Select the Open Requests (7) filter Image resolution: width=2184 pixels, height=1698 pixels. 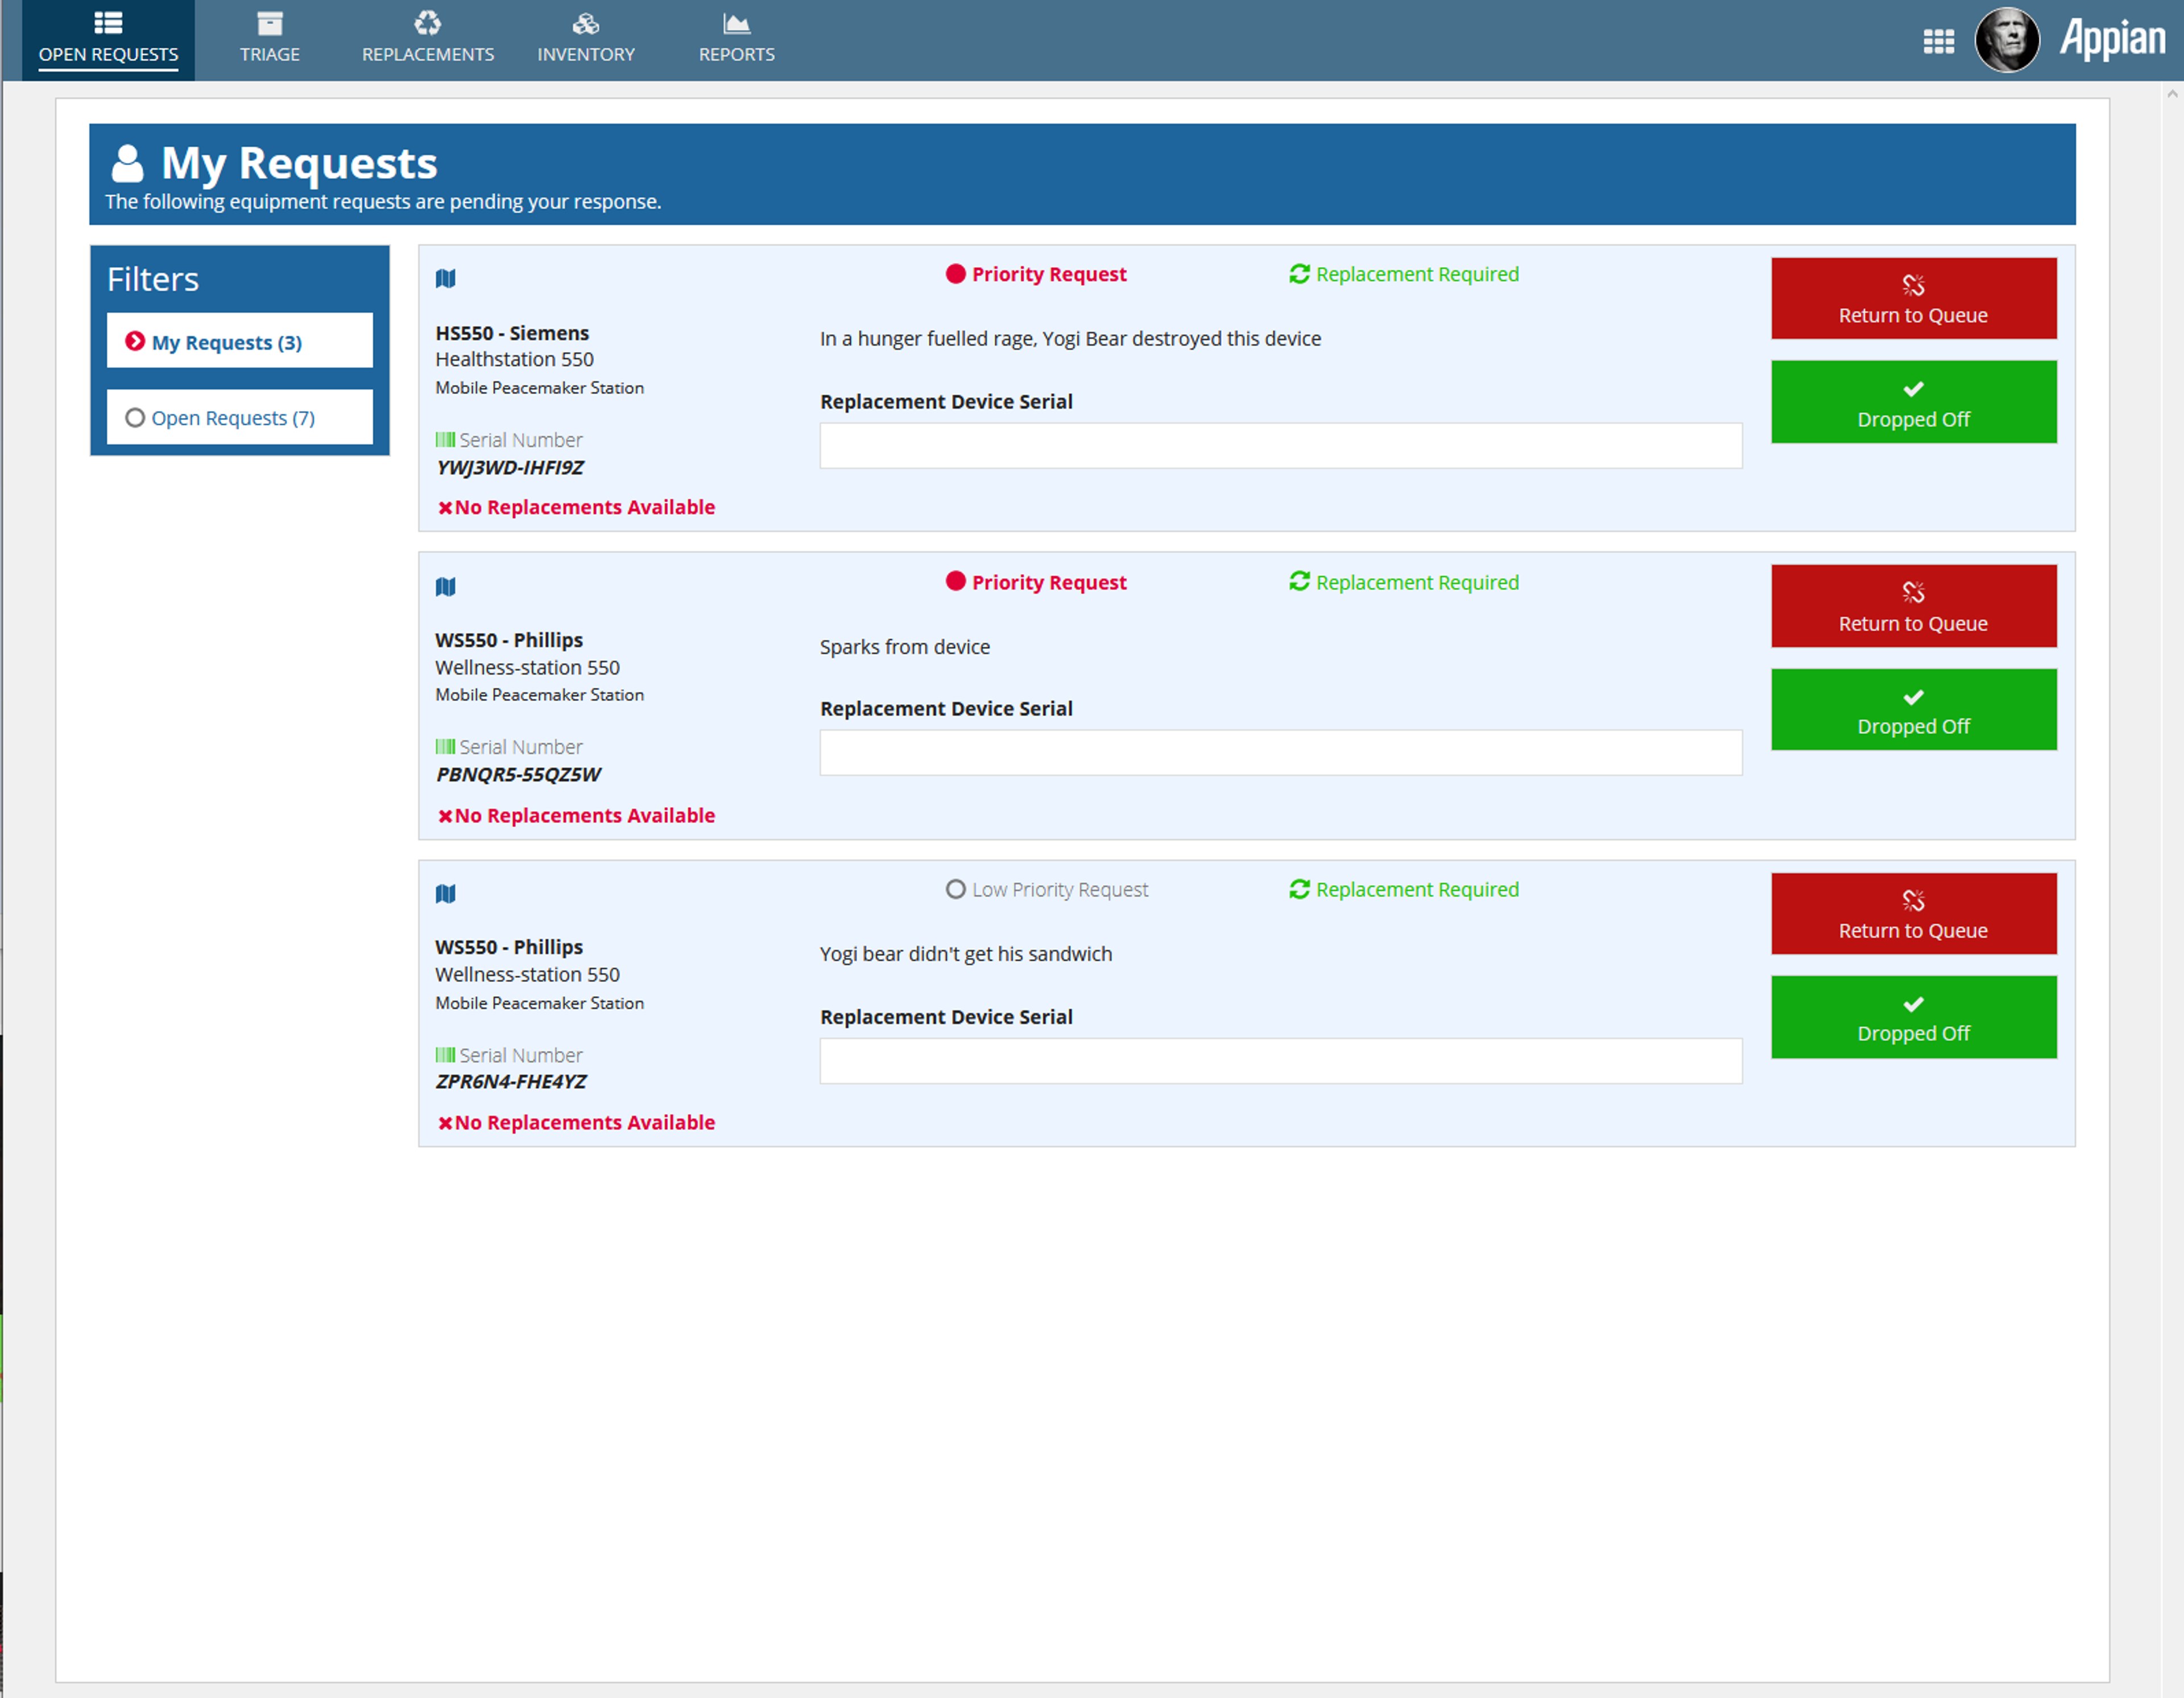click(x=240, y=417)
